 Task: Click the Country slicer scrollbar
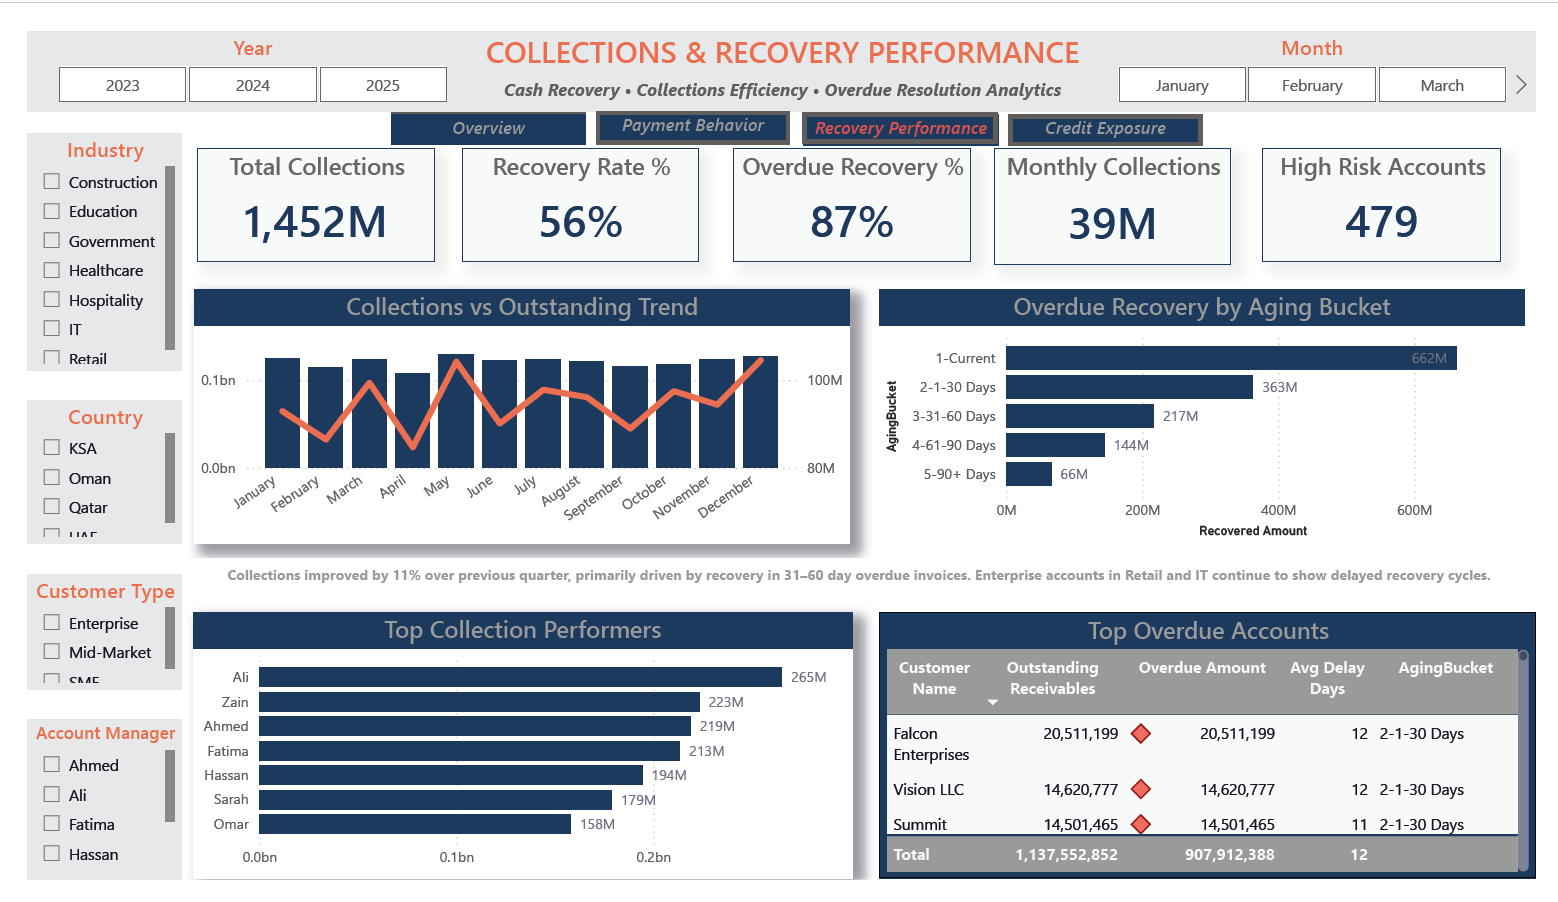tap(170, 478)
